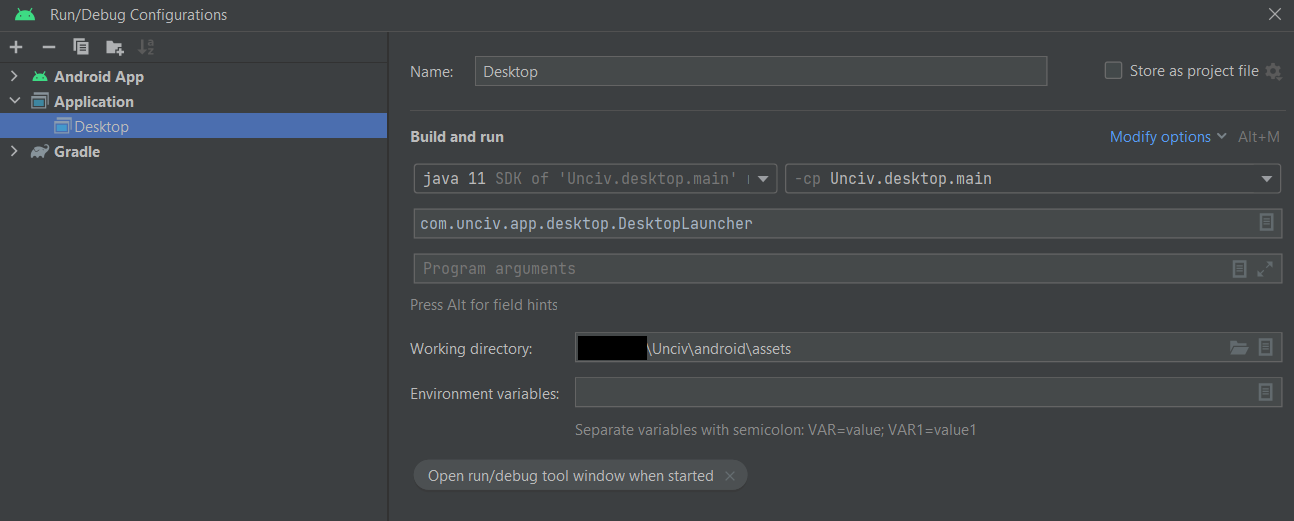Image resolution: width=1294 pixels, height=521 pixels.
Task: Browse for main class via field icon
Action: pos(1266,222)
